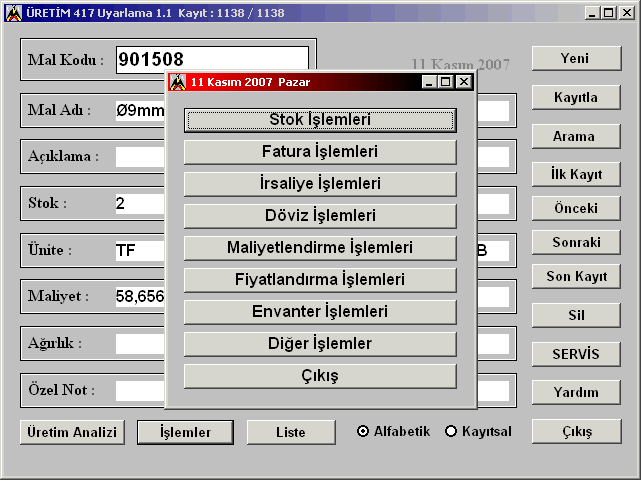641x480 pixels.
Task: Select the Alfabetik radio option
Action: [x=364, y=431]
